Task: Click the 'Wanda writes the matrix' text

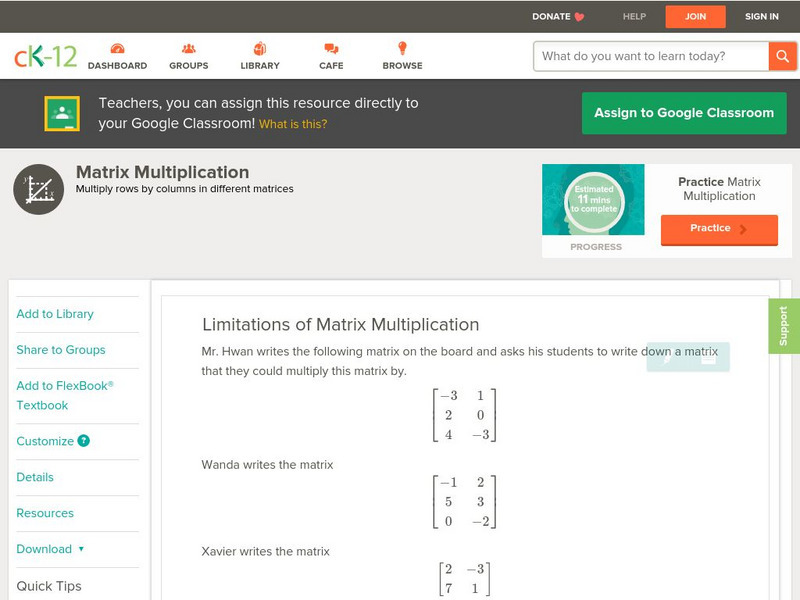Action: (x=267, y=465)
